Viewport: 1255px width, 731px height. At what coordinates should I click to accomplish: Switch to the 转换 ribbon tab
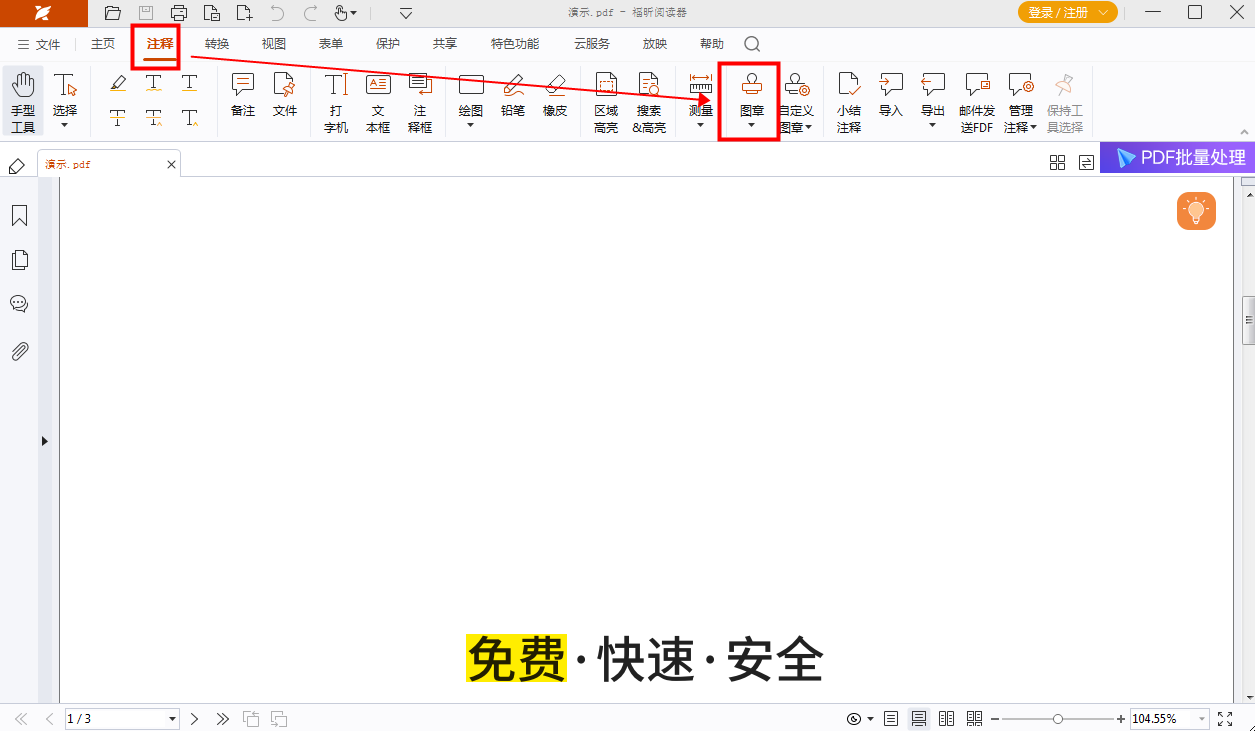217,44
